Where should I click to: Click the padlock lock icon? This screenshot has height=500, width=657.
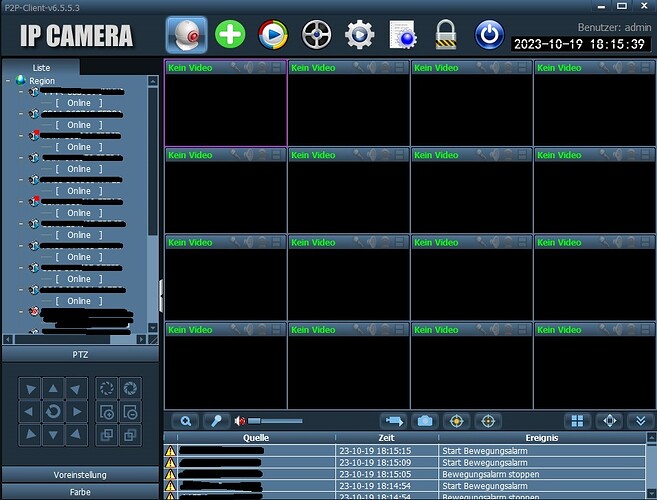click(446, 35)
